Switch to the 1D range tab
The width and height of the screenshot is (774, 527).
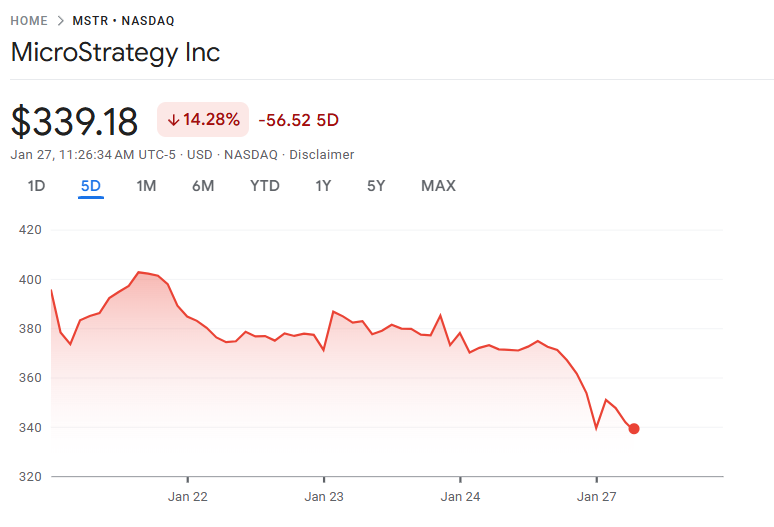(x=36, y=186)
